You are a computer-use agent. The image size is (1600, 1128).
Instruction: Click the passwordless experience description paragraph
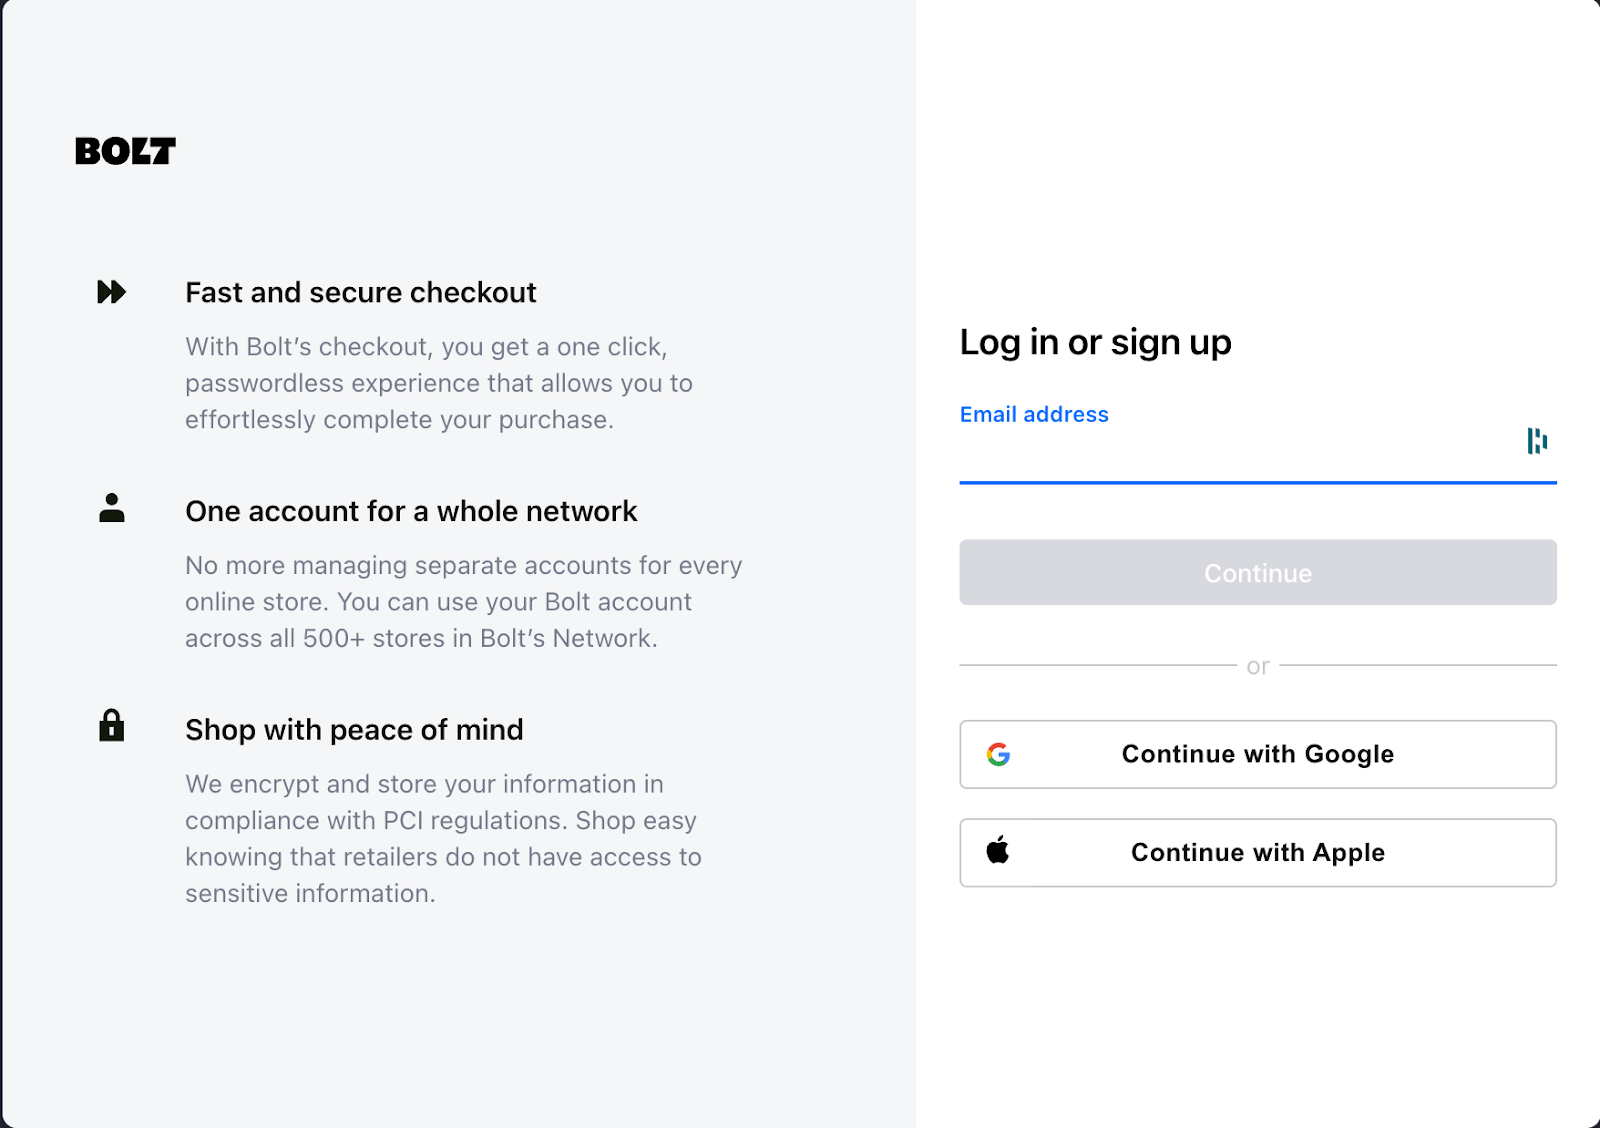pyautogui.click(x=439, y=383)
